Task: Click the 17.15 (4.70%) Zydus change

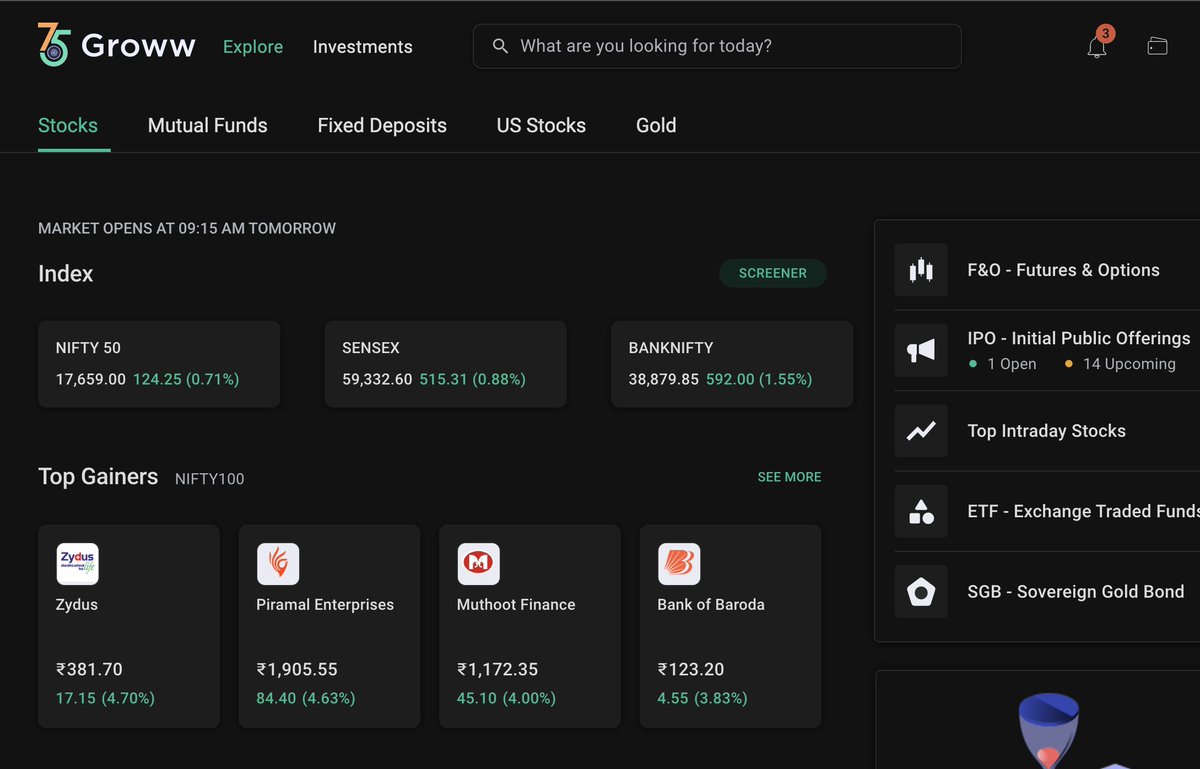Action: 105,698
